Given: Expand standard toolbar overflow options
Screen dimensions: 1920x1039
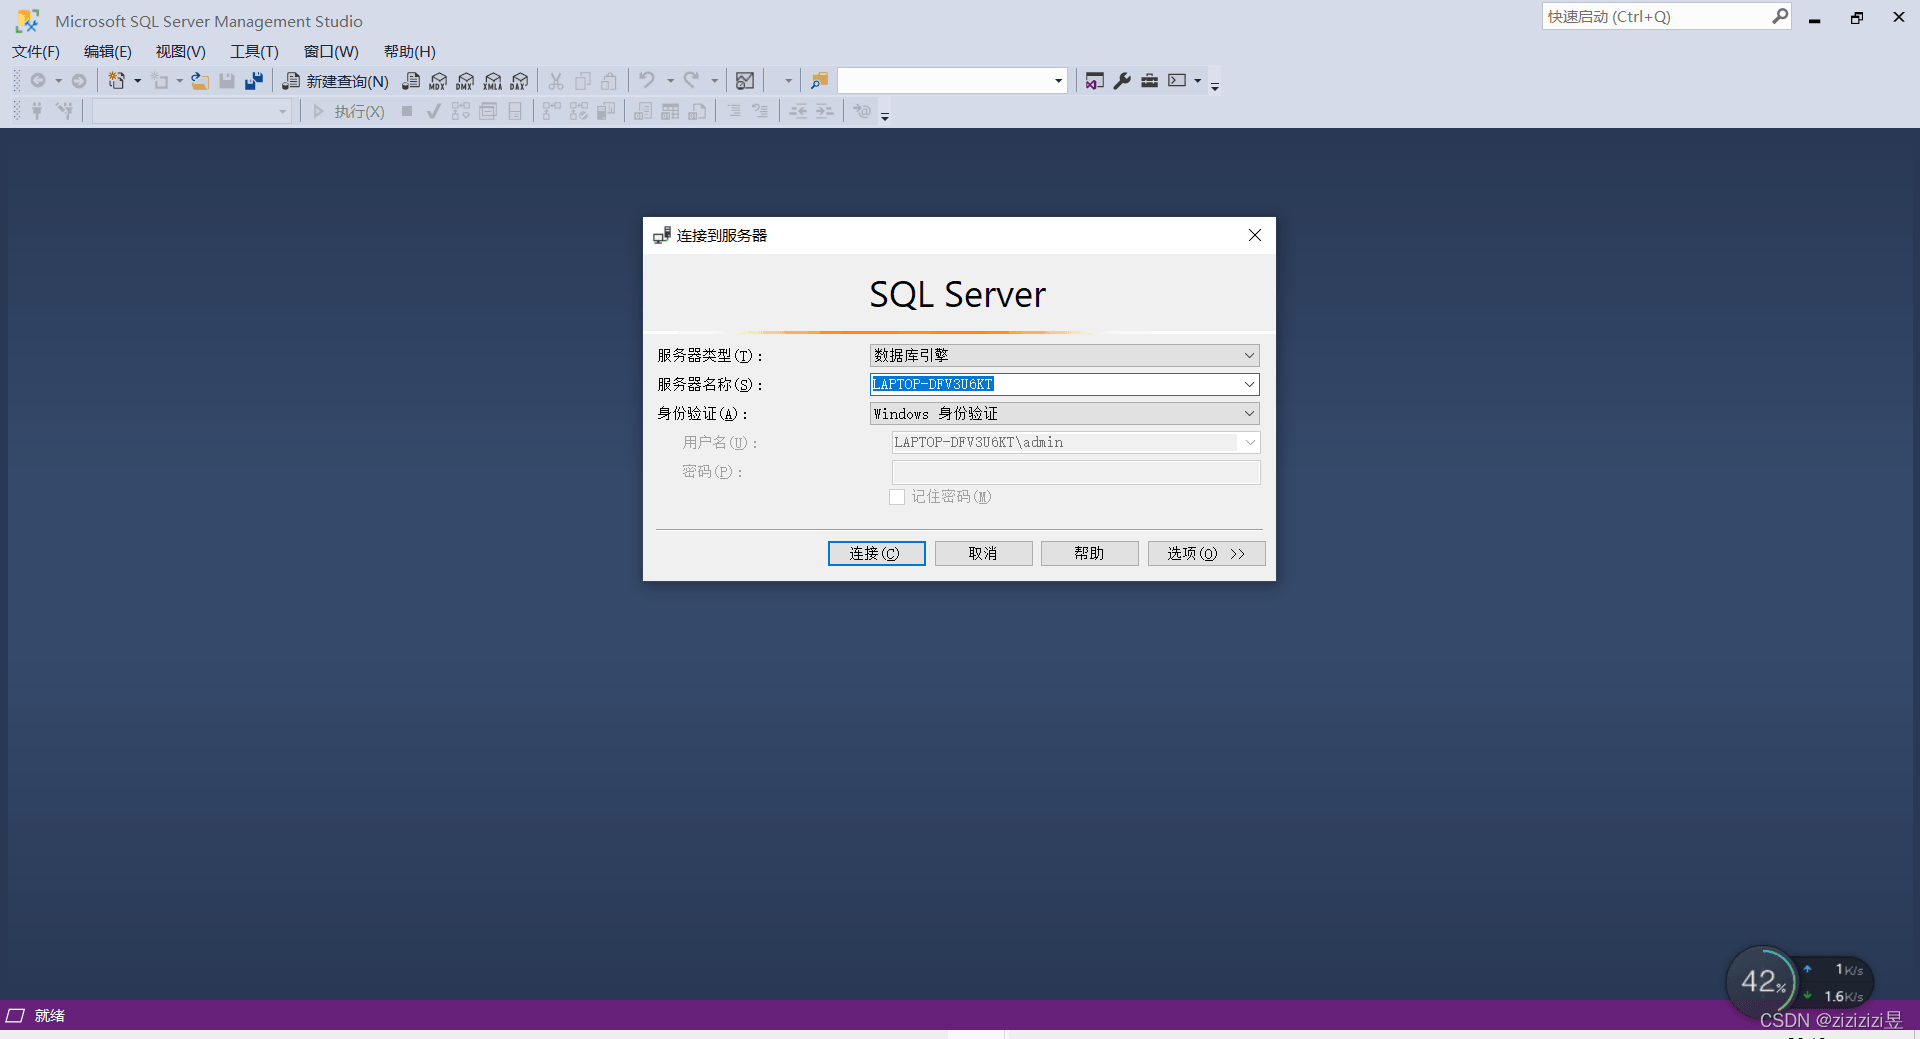Looking at the screenshot, I should click(1215, 84).
